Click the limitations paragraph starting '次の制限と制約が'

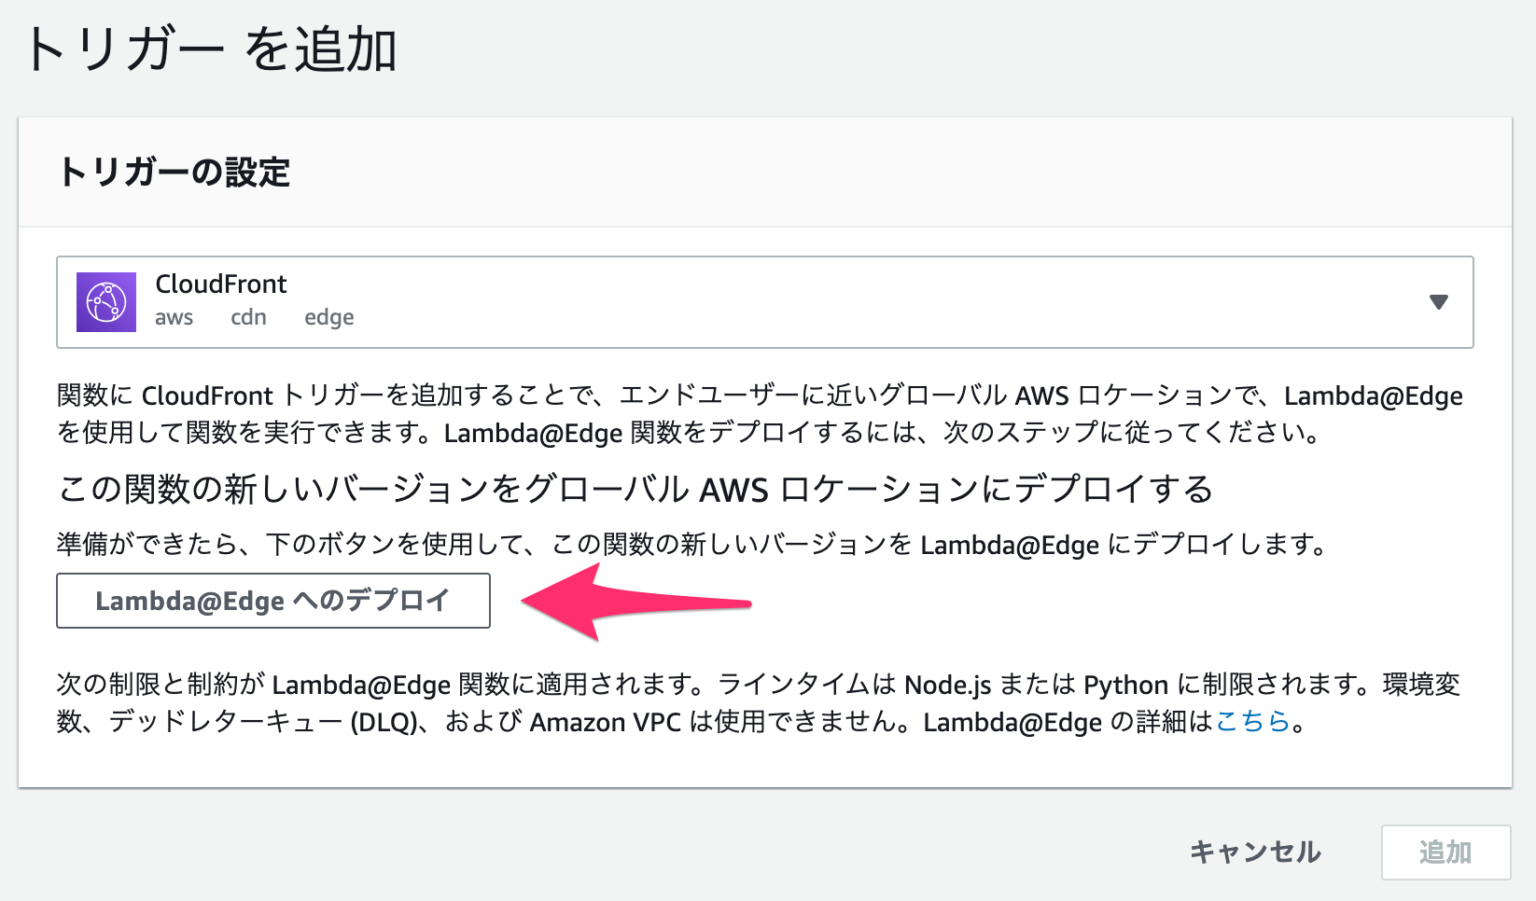pyautogui.click(x=759, y=703)
